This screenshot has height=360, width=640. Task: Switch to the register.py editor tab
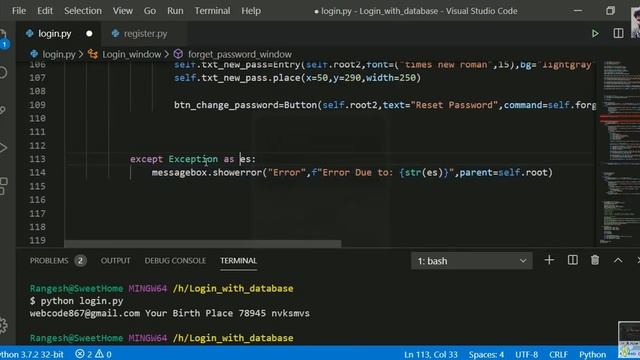(x=145, y=33)
